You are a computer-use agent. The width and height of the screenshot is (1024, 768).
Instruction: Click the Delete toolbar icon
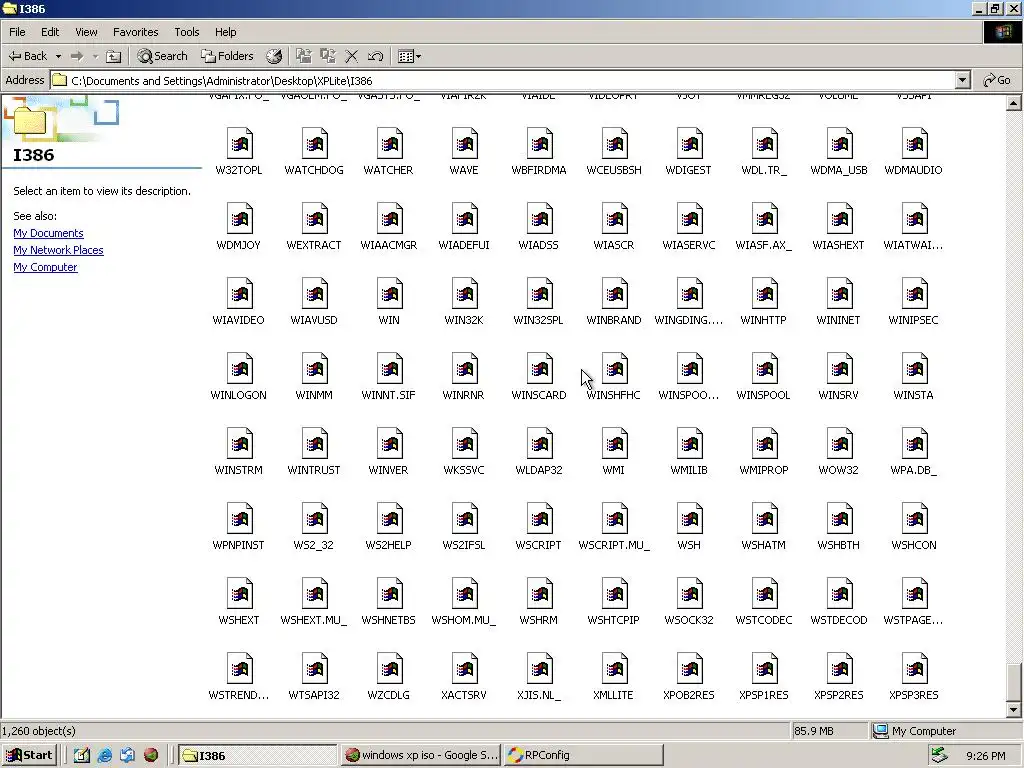point(351,56)
